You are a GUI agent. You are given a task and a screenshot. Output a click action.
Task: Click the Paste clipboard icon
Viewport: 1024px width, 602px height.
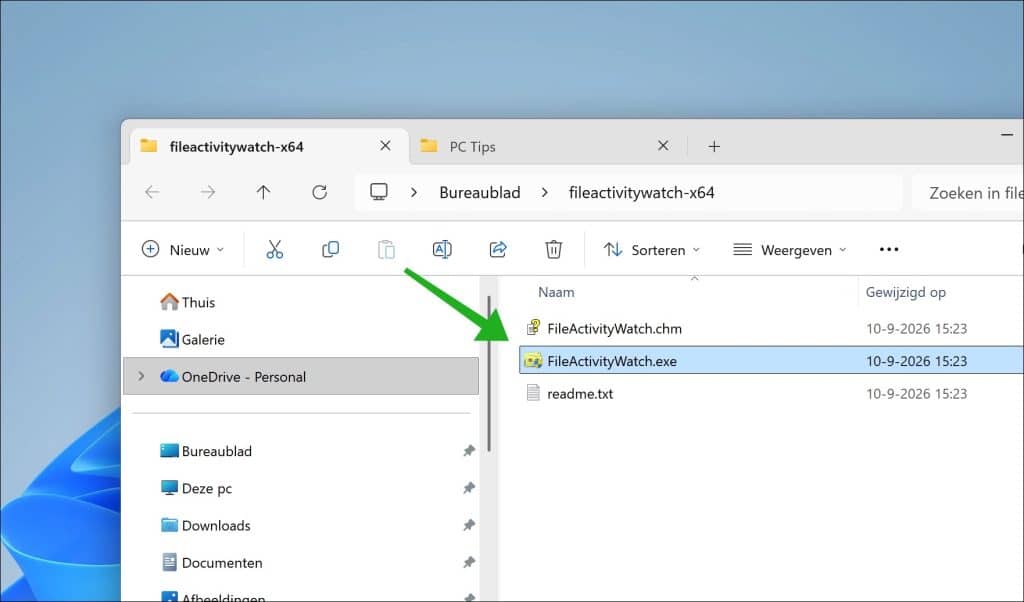click(386, 249)
